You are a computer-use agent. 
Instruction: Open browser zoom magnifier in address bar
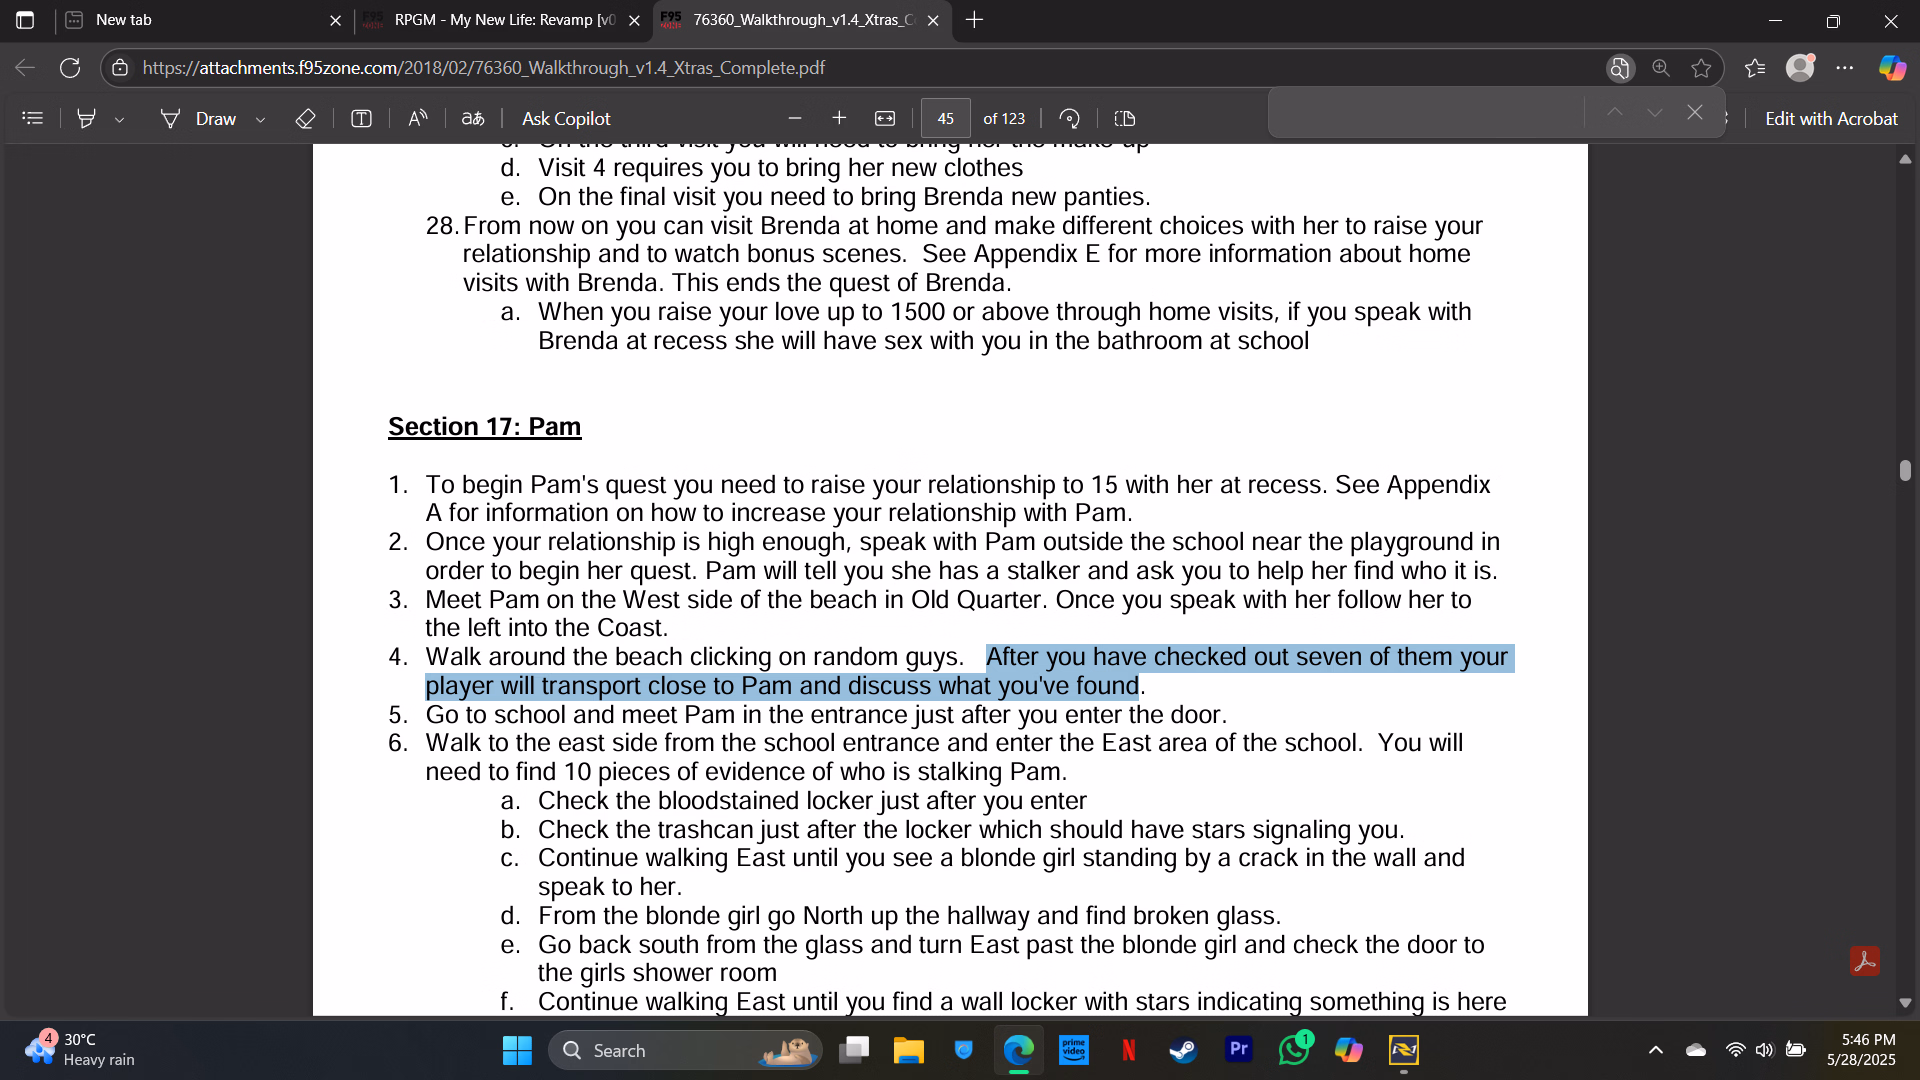pos(1661,68)
